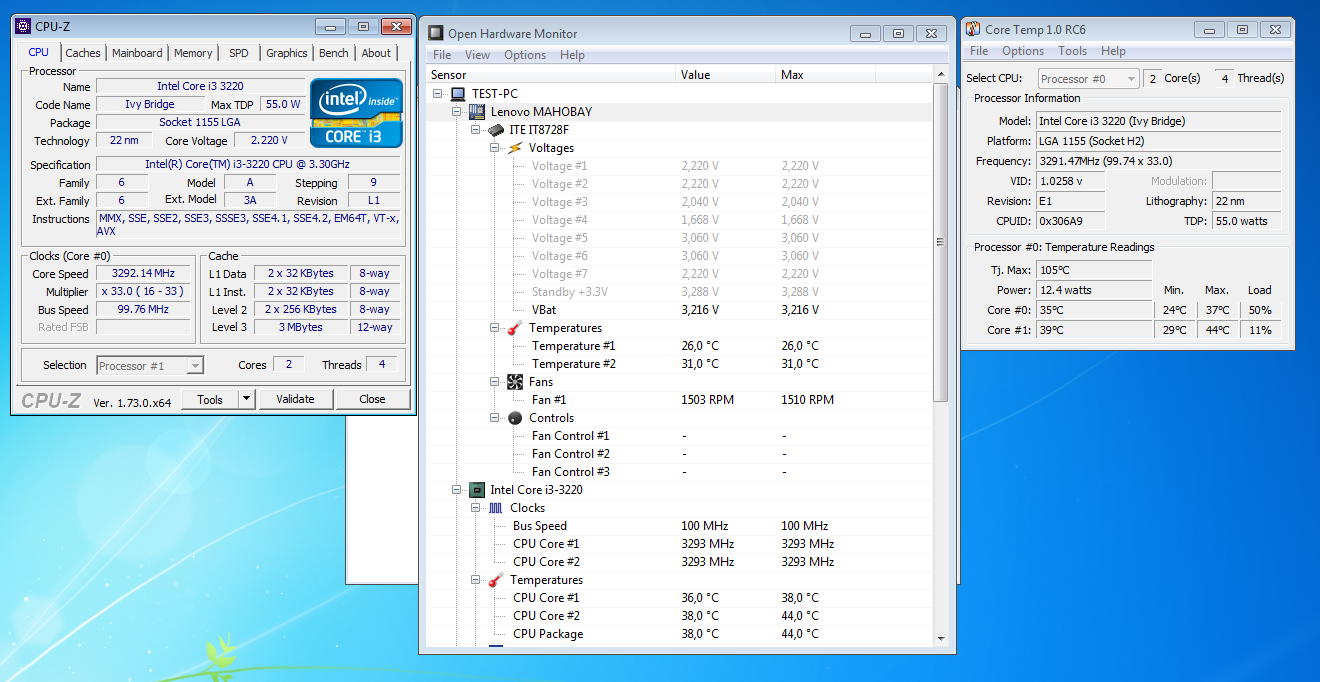Select the Fan #1 sensor row
Image resolution: width=1320 pixels, height=682 pixels.
click(x=679, y=400)
